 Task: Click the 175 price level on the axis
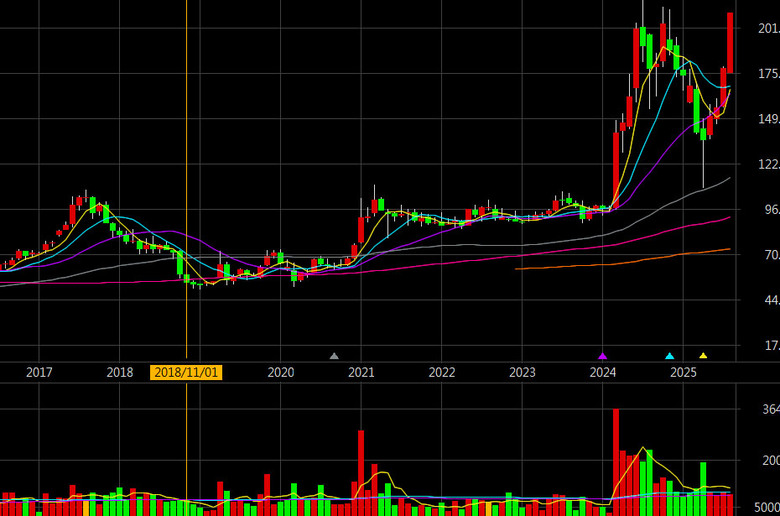coord(769,74)
